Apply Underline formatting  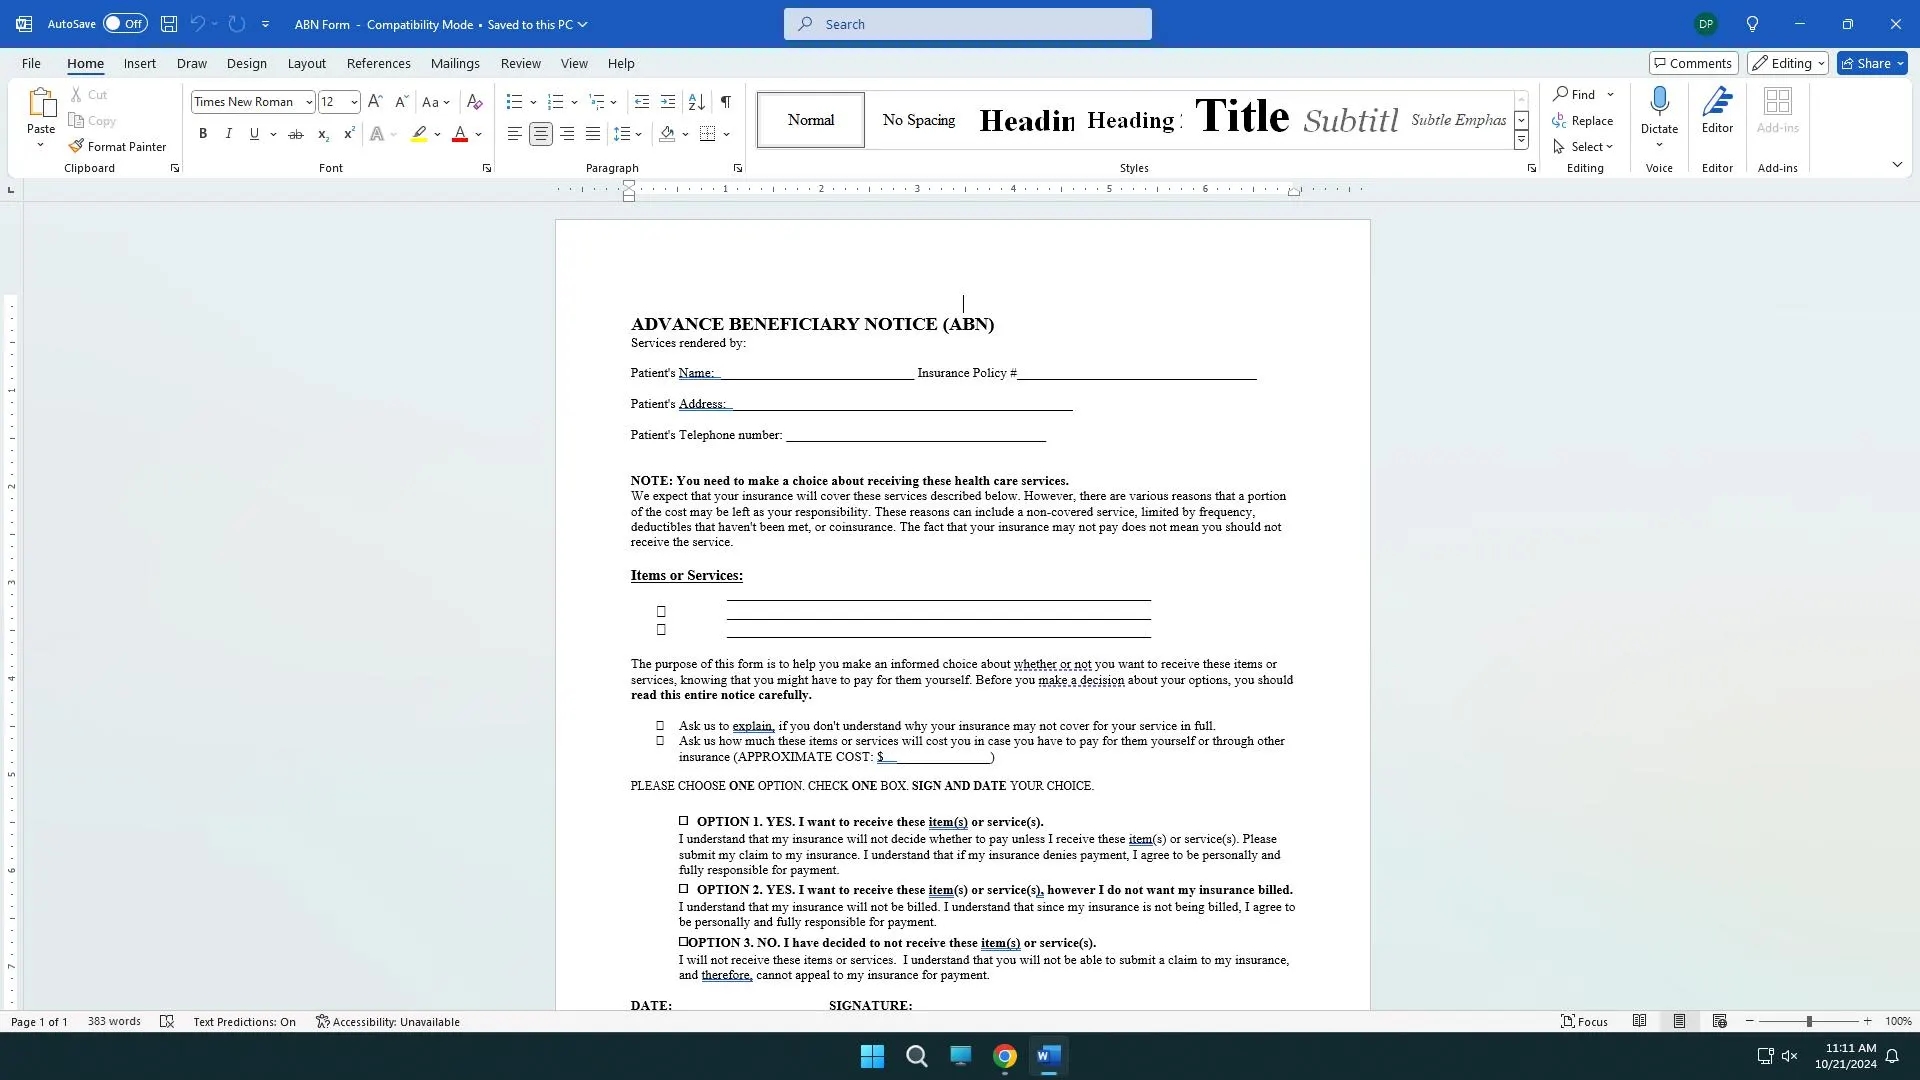click(x=254, y=134)
